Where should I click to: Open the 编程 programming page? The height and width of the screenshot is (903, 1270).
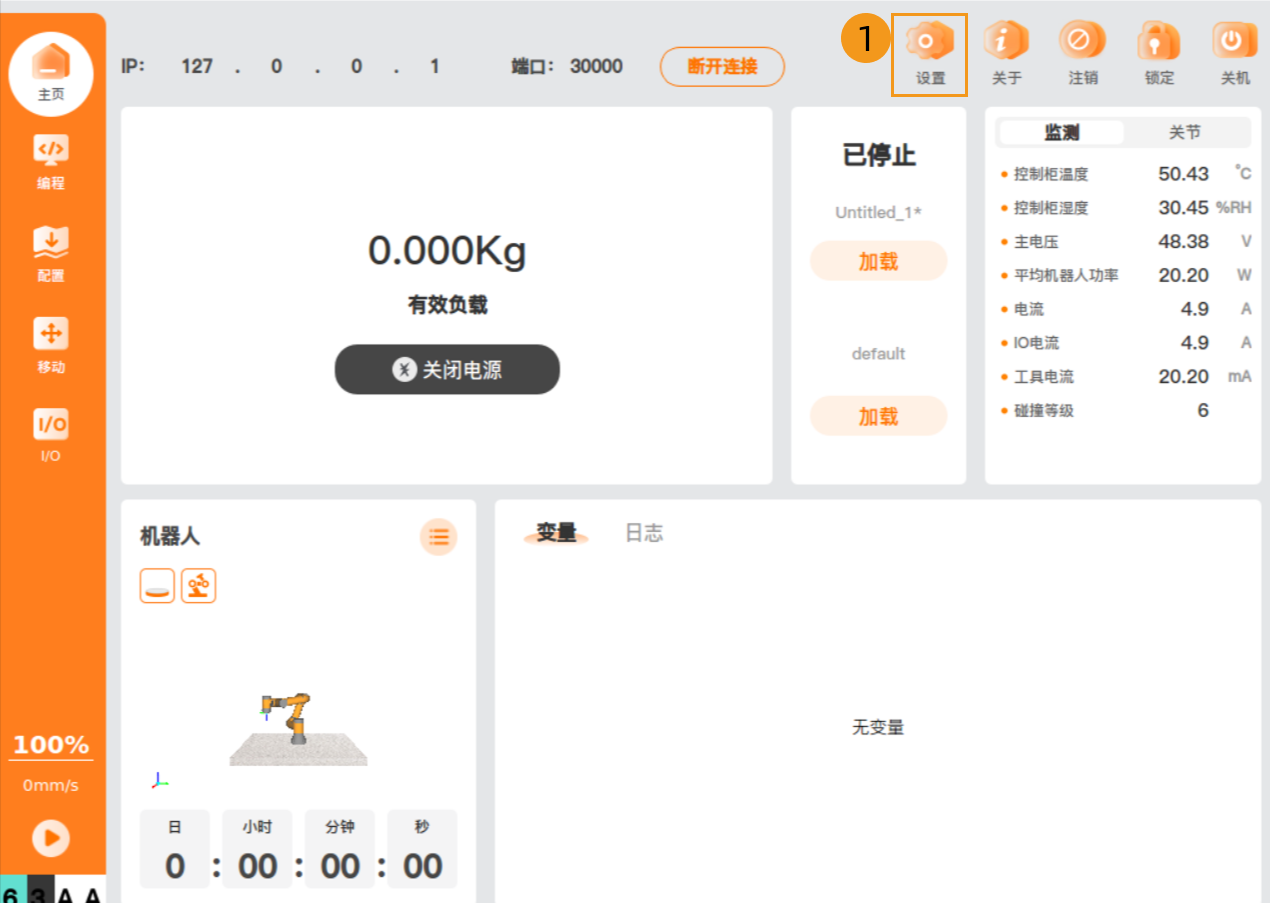(x=51, y=163)
